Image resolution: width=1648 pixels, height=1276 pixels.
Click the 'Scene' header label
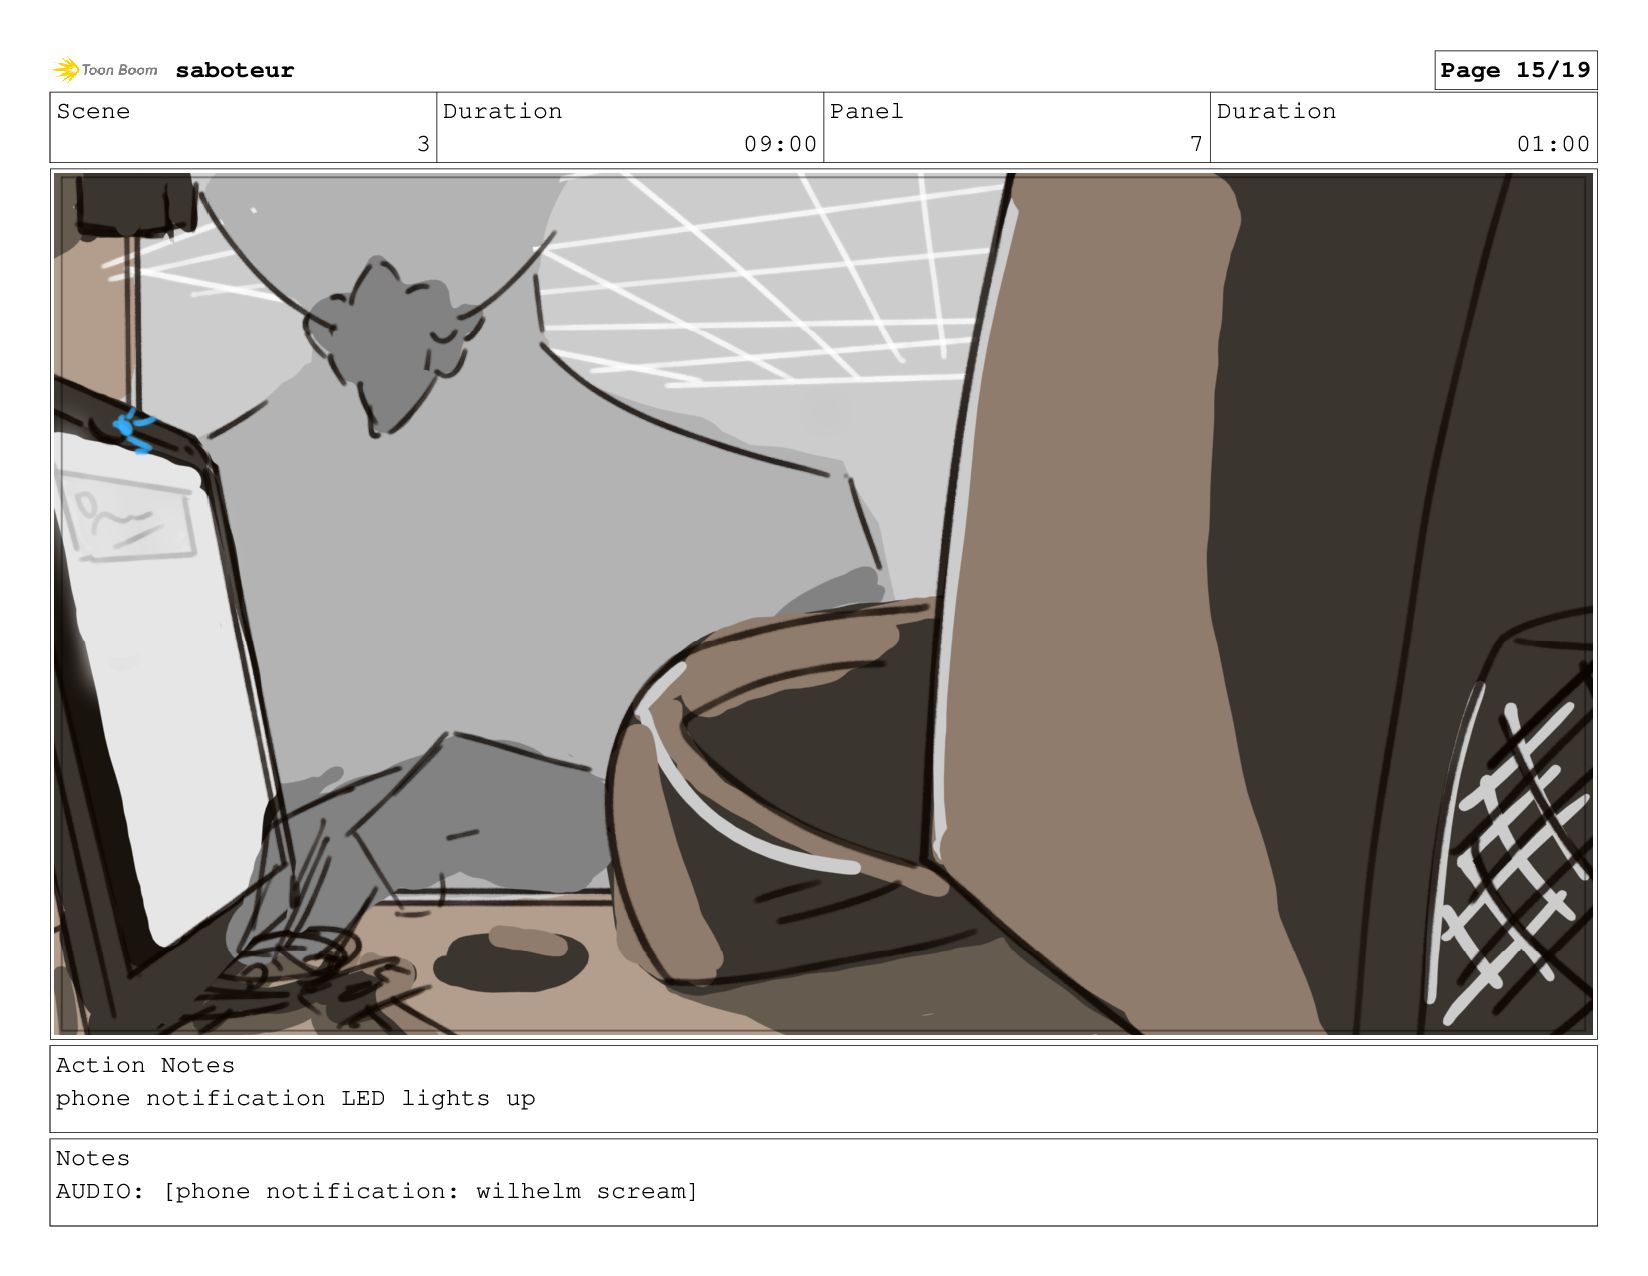pos(93,111)
